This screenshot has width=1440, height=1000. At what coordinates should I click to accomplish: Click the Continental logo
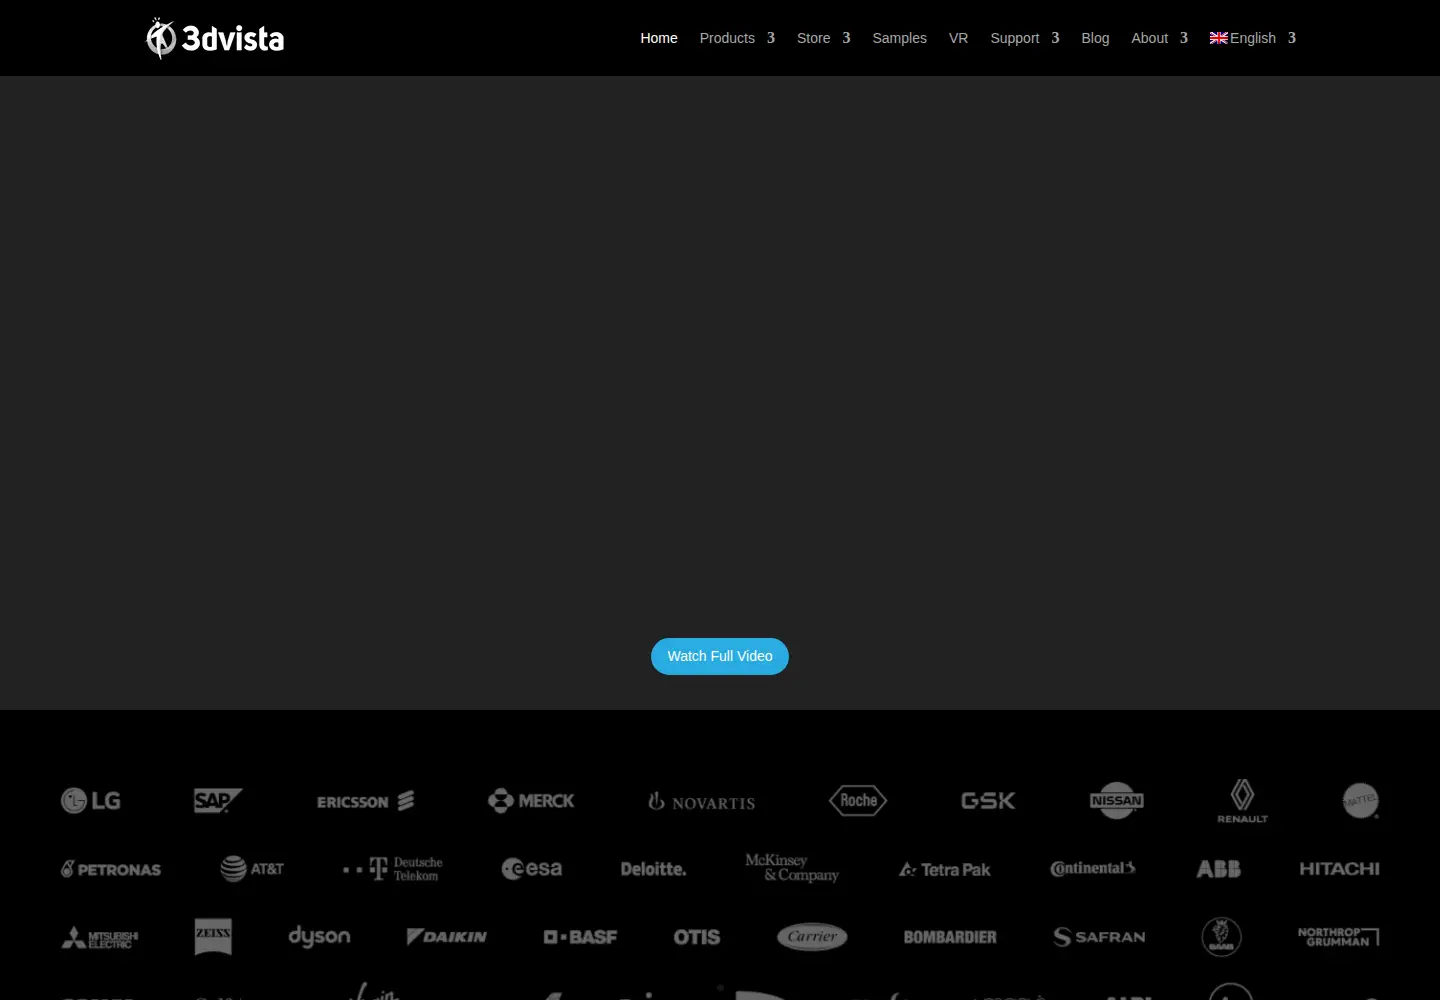click(x=1093, y=868)
